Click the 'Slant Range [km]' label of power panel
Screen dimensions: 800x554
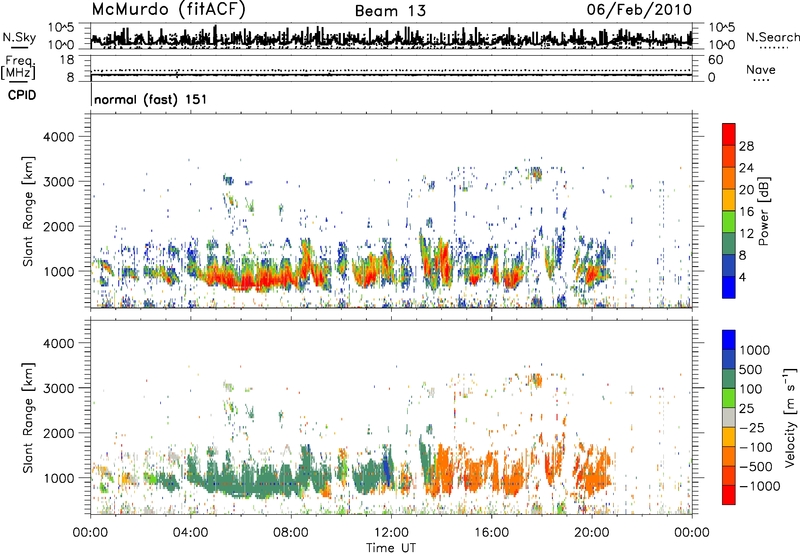[28, 211]
